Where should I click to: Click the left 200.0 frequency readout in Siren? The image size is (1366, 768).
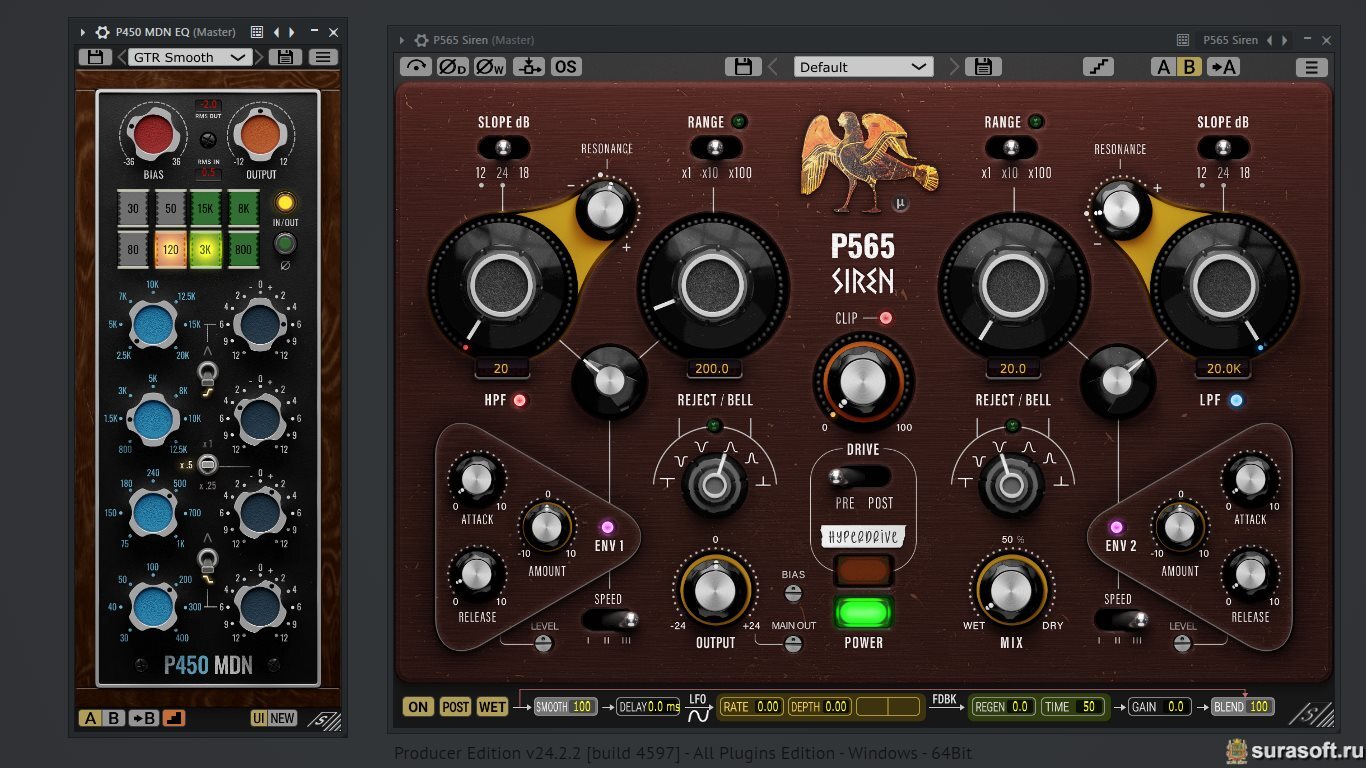point(712,369)
